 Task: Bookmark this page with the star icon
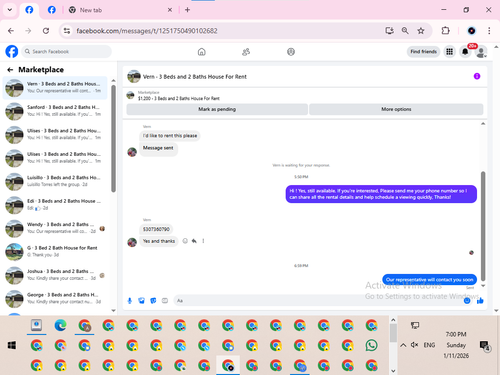click(421, 31)
